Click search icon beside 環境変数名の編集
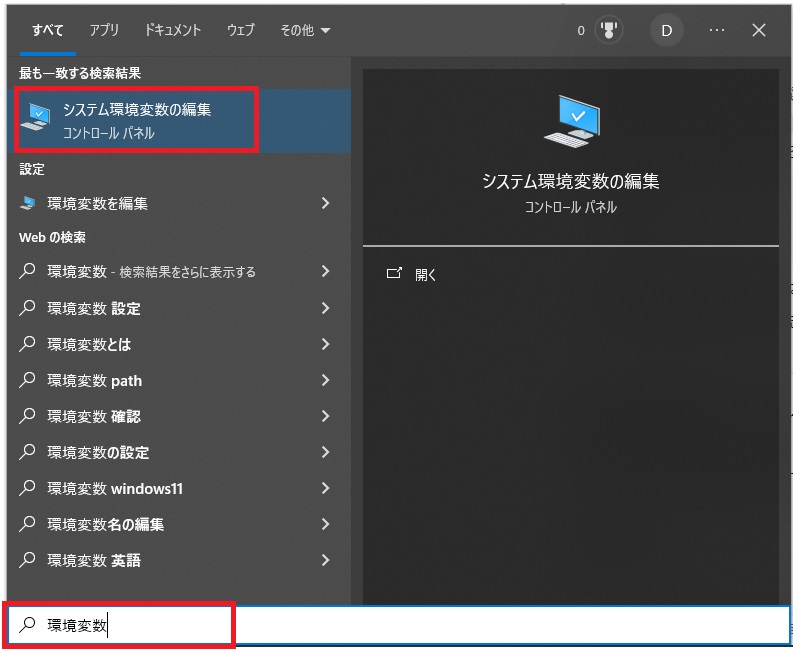The image size is (797, 651). (x=27, y=524)
